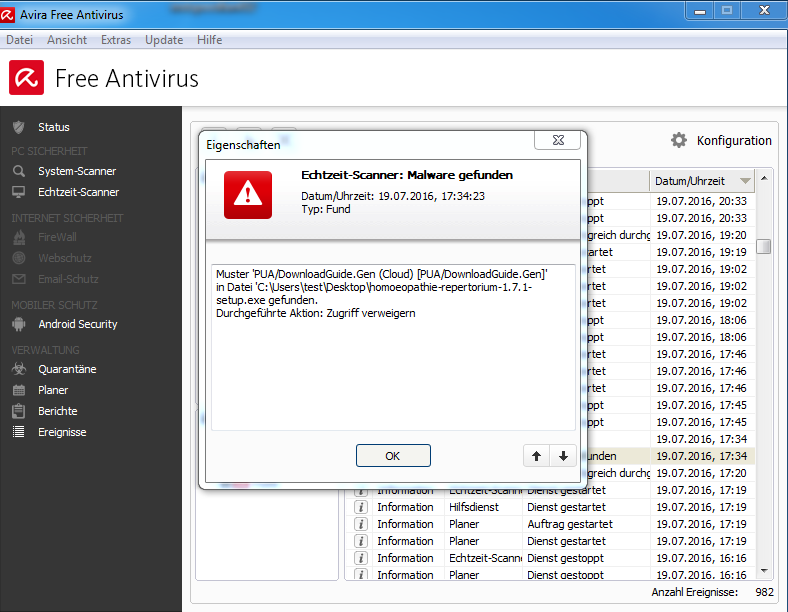Click scrollbar up arrow of events list
Screen dimensions: 788x612
pyautogui.click(x=764, y=178)
